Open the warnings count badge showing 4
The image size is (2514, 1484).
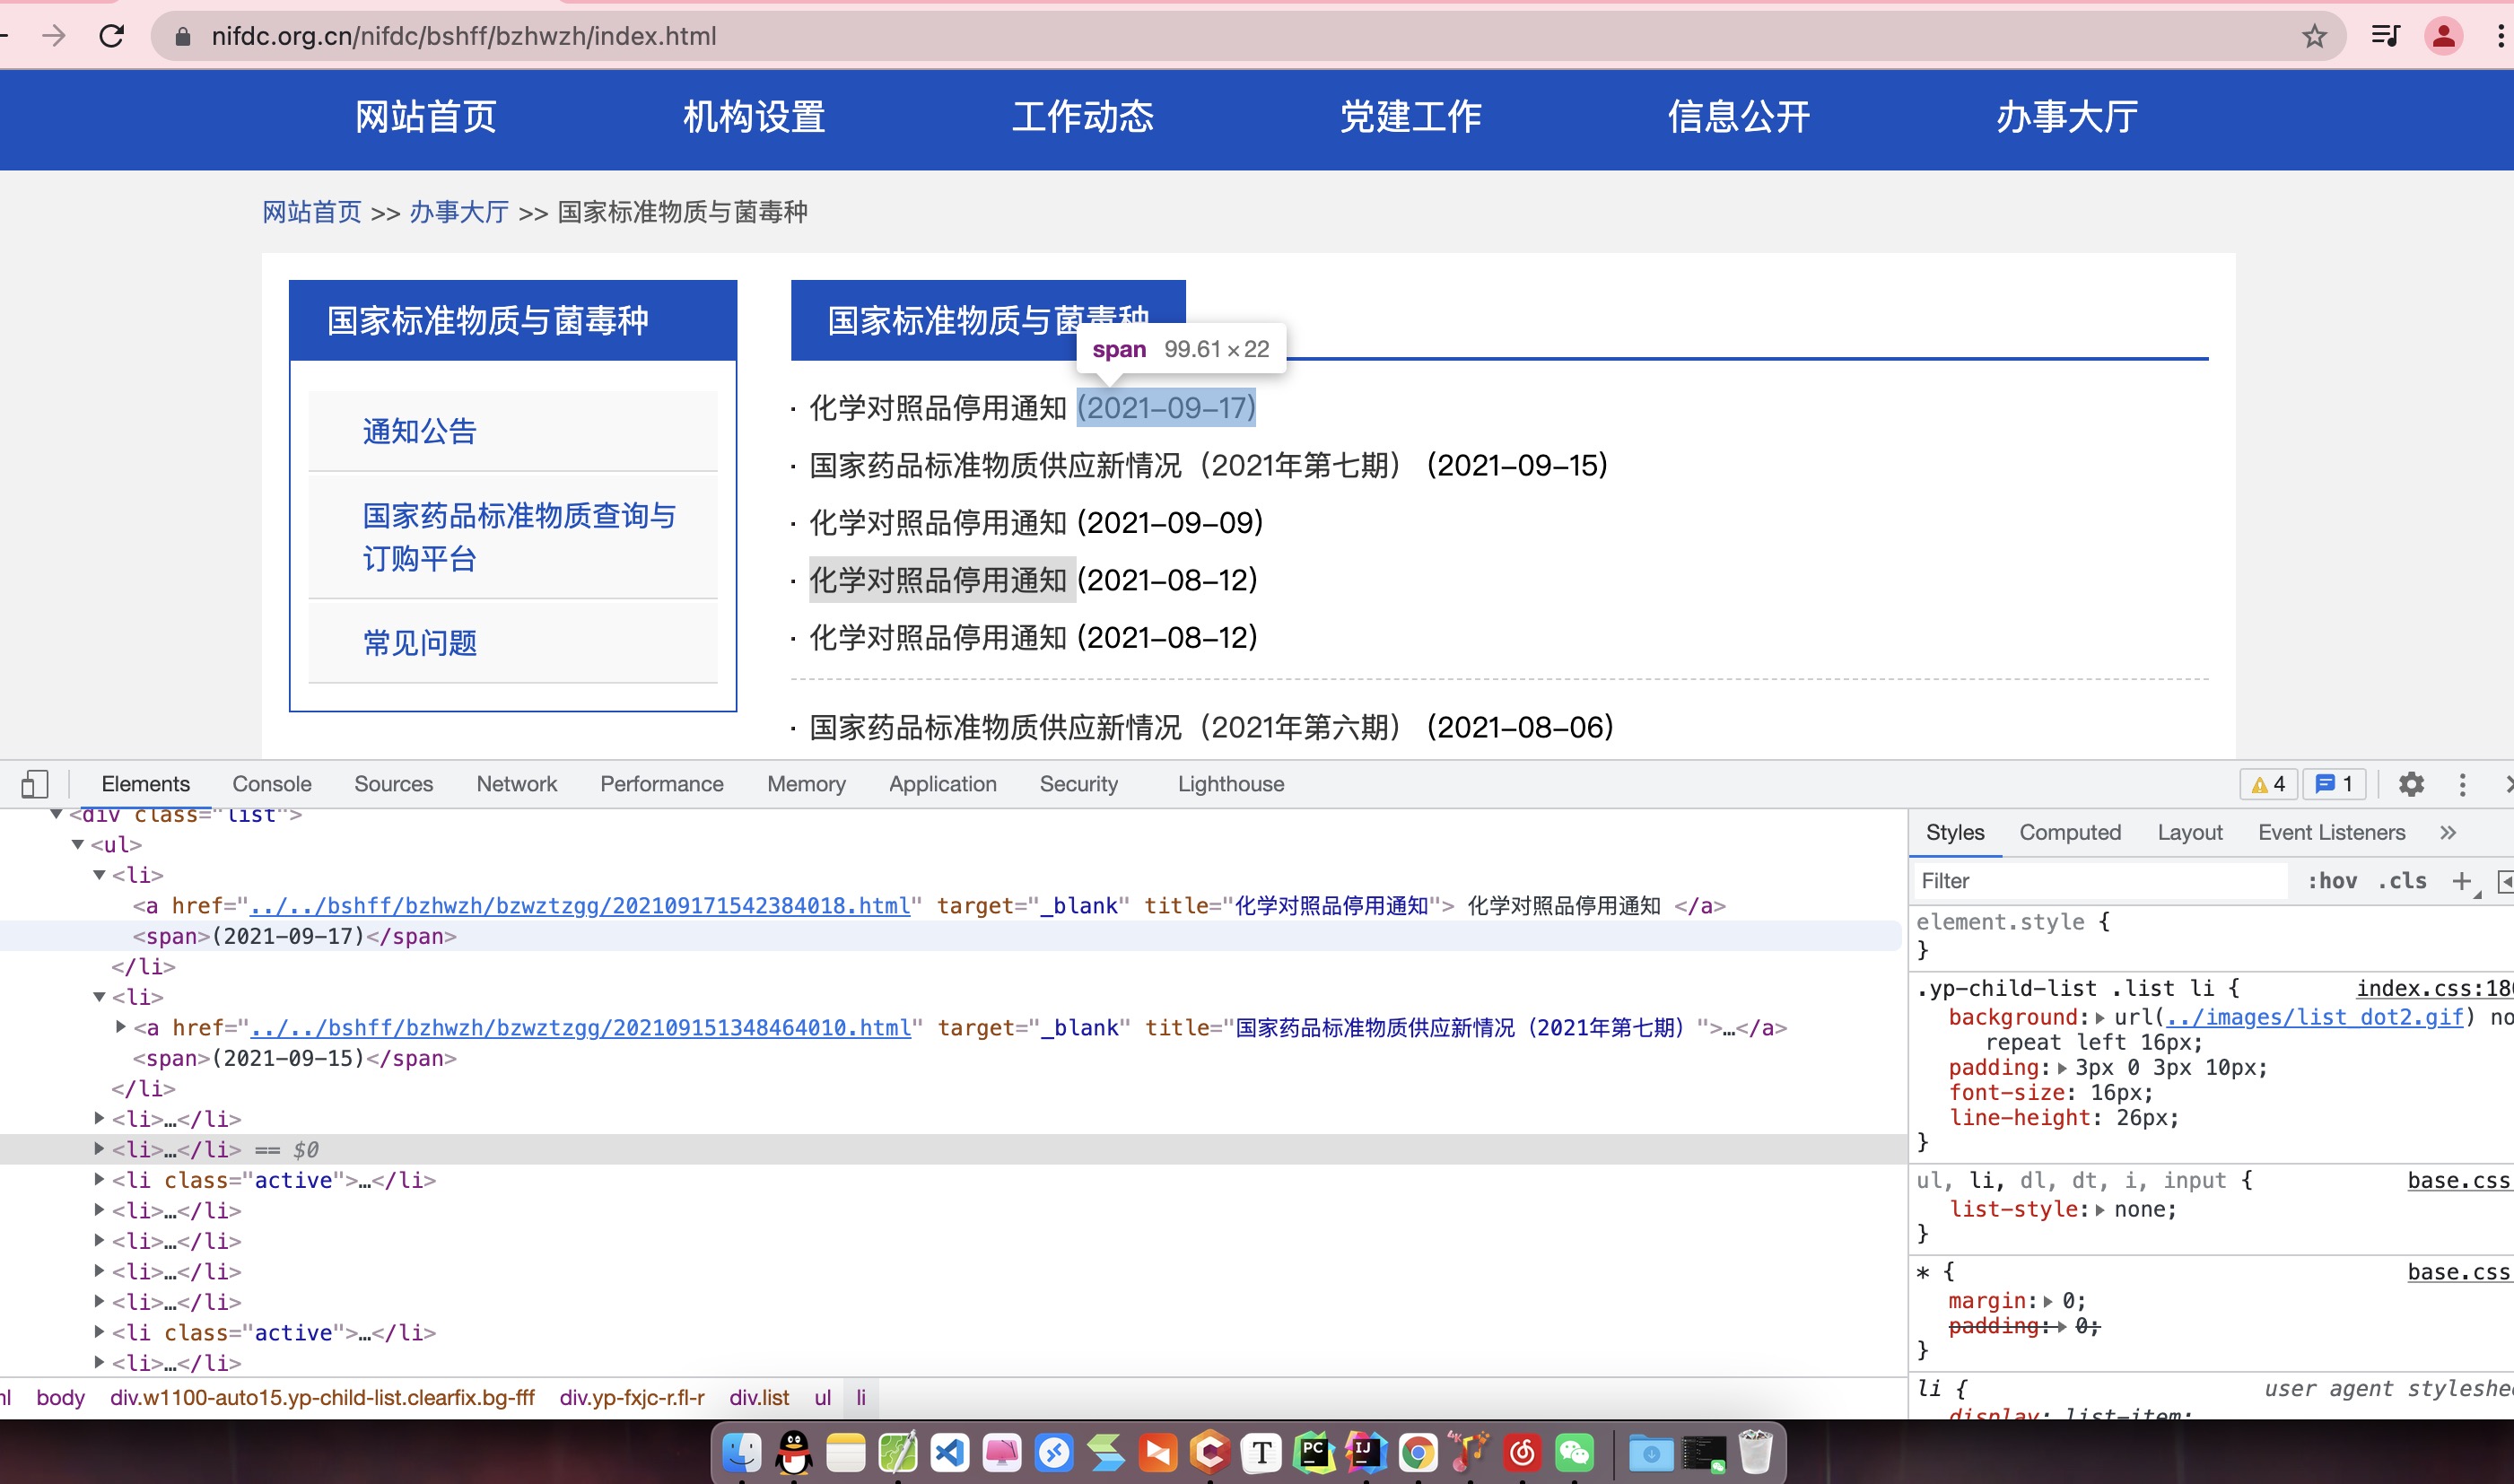2268,784
